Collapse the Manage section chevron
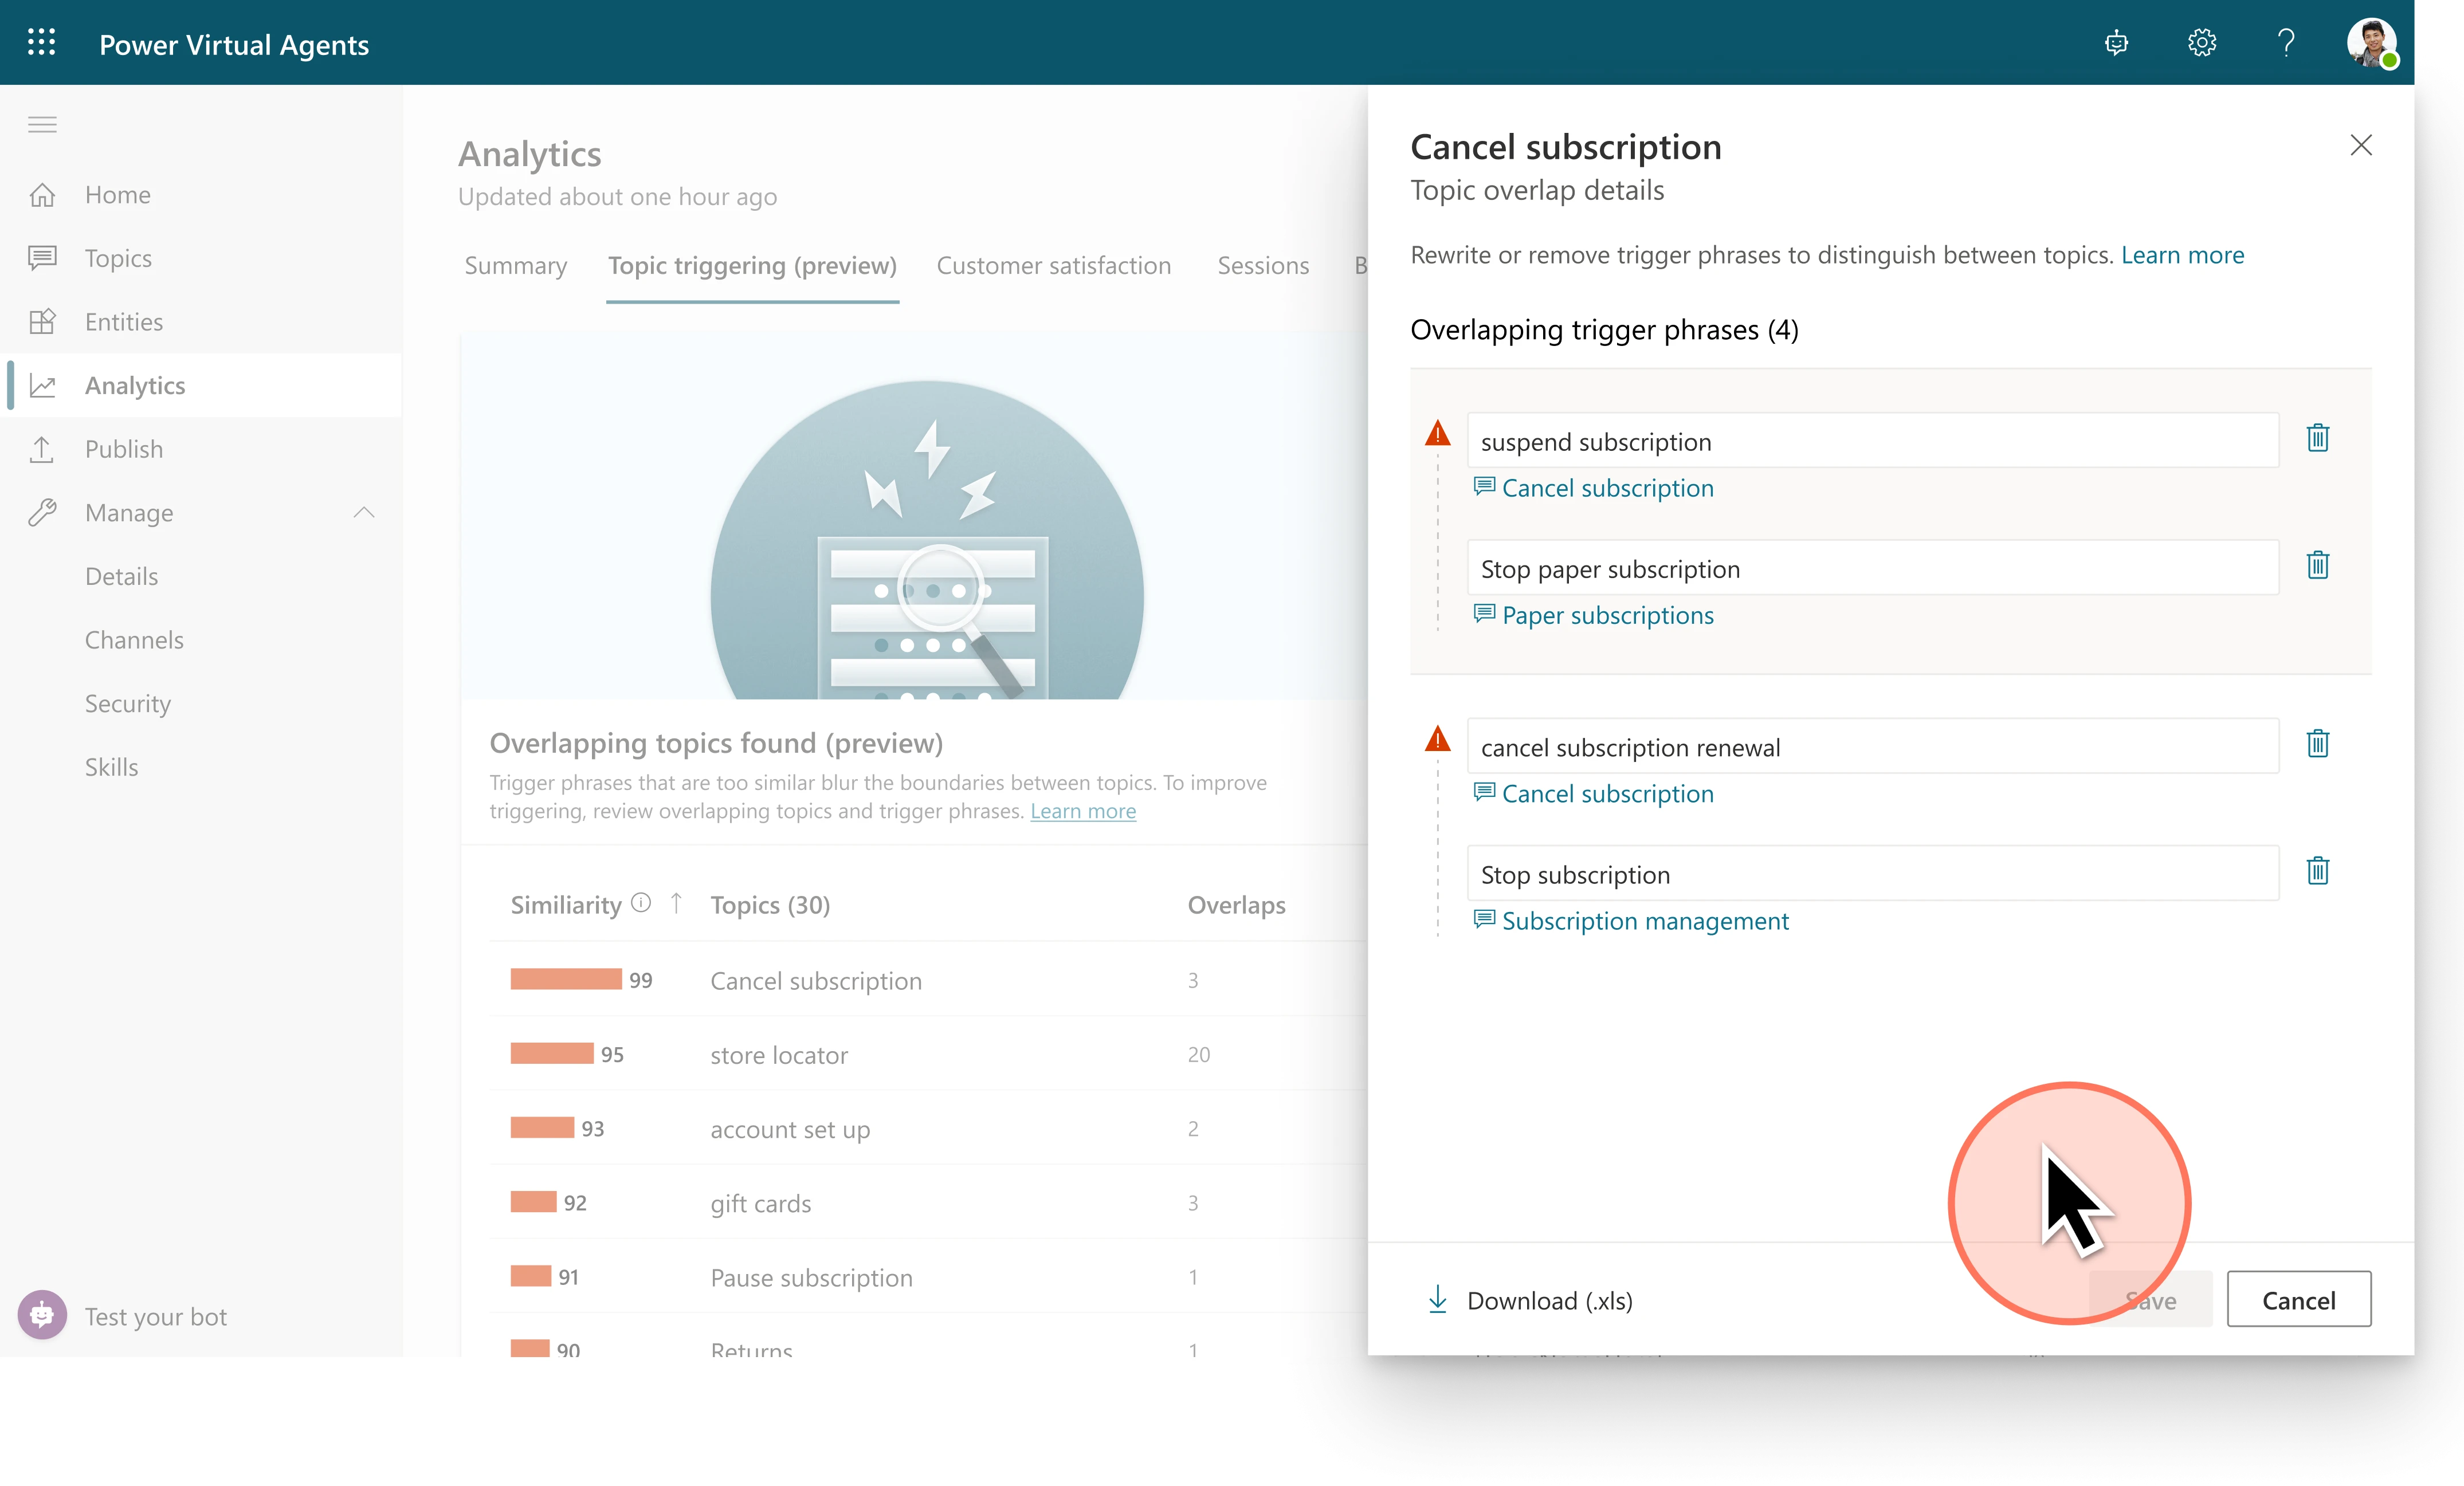 (364, 512)
